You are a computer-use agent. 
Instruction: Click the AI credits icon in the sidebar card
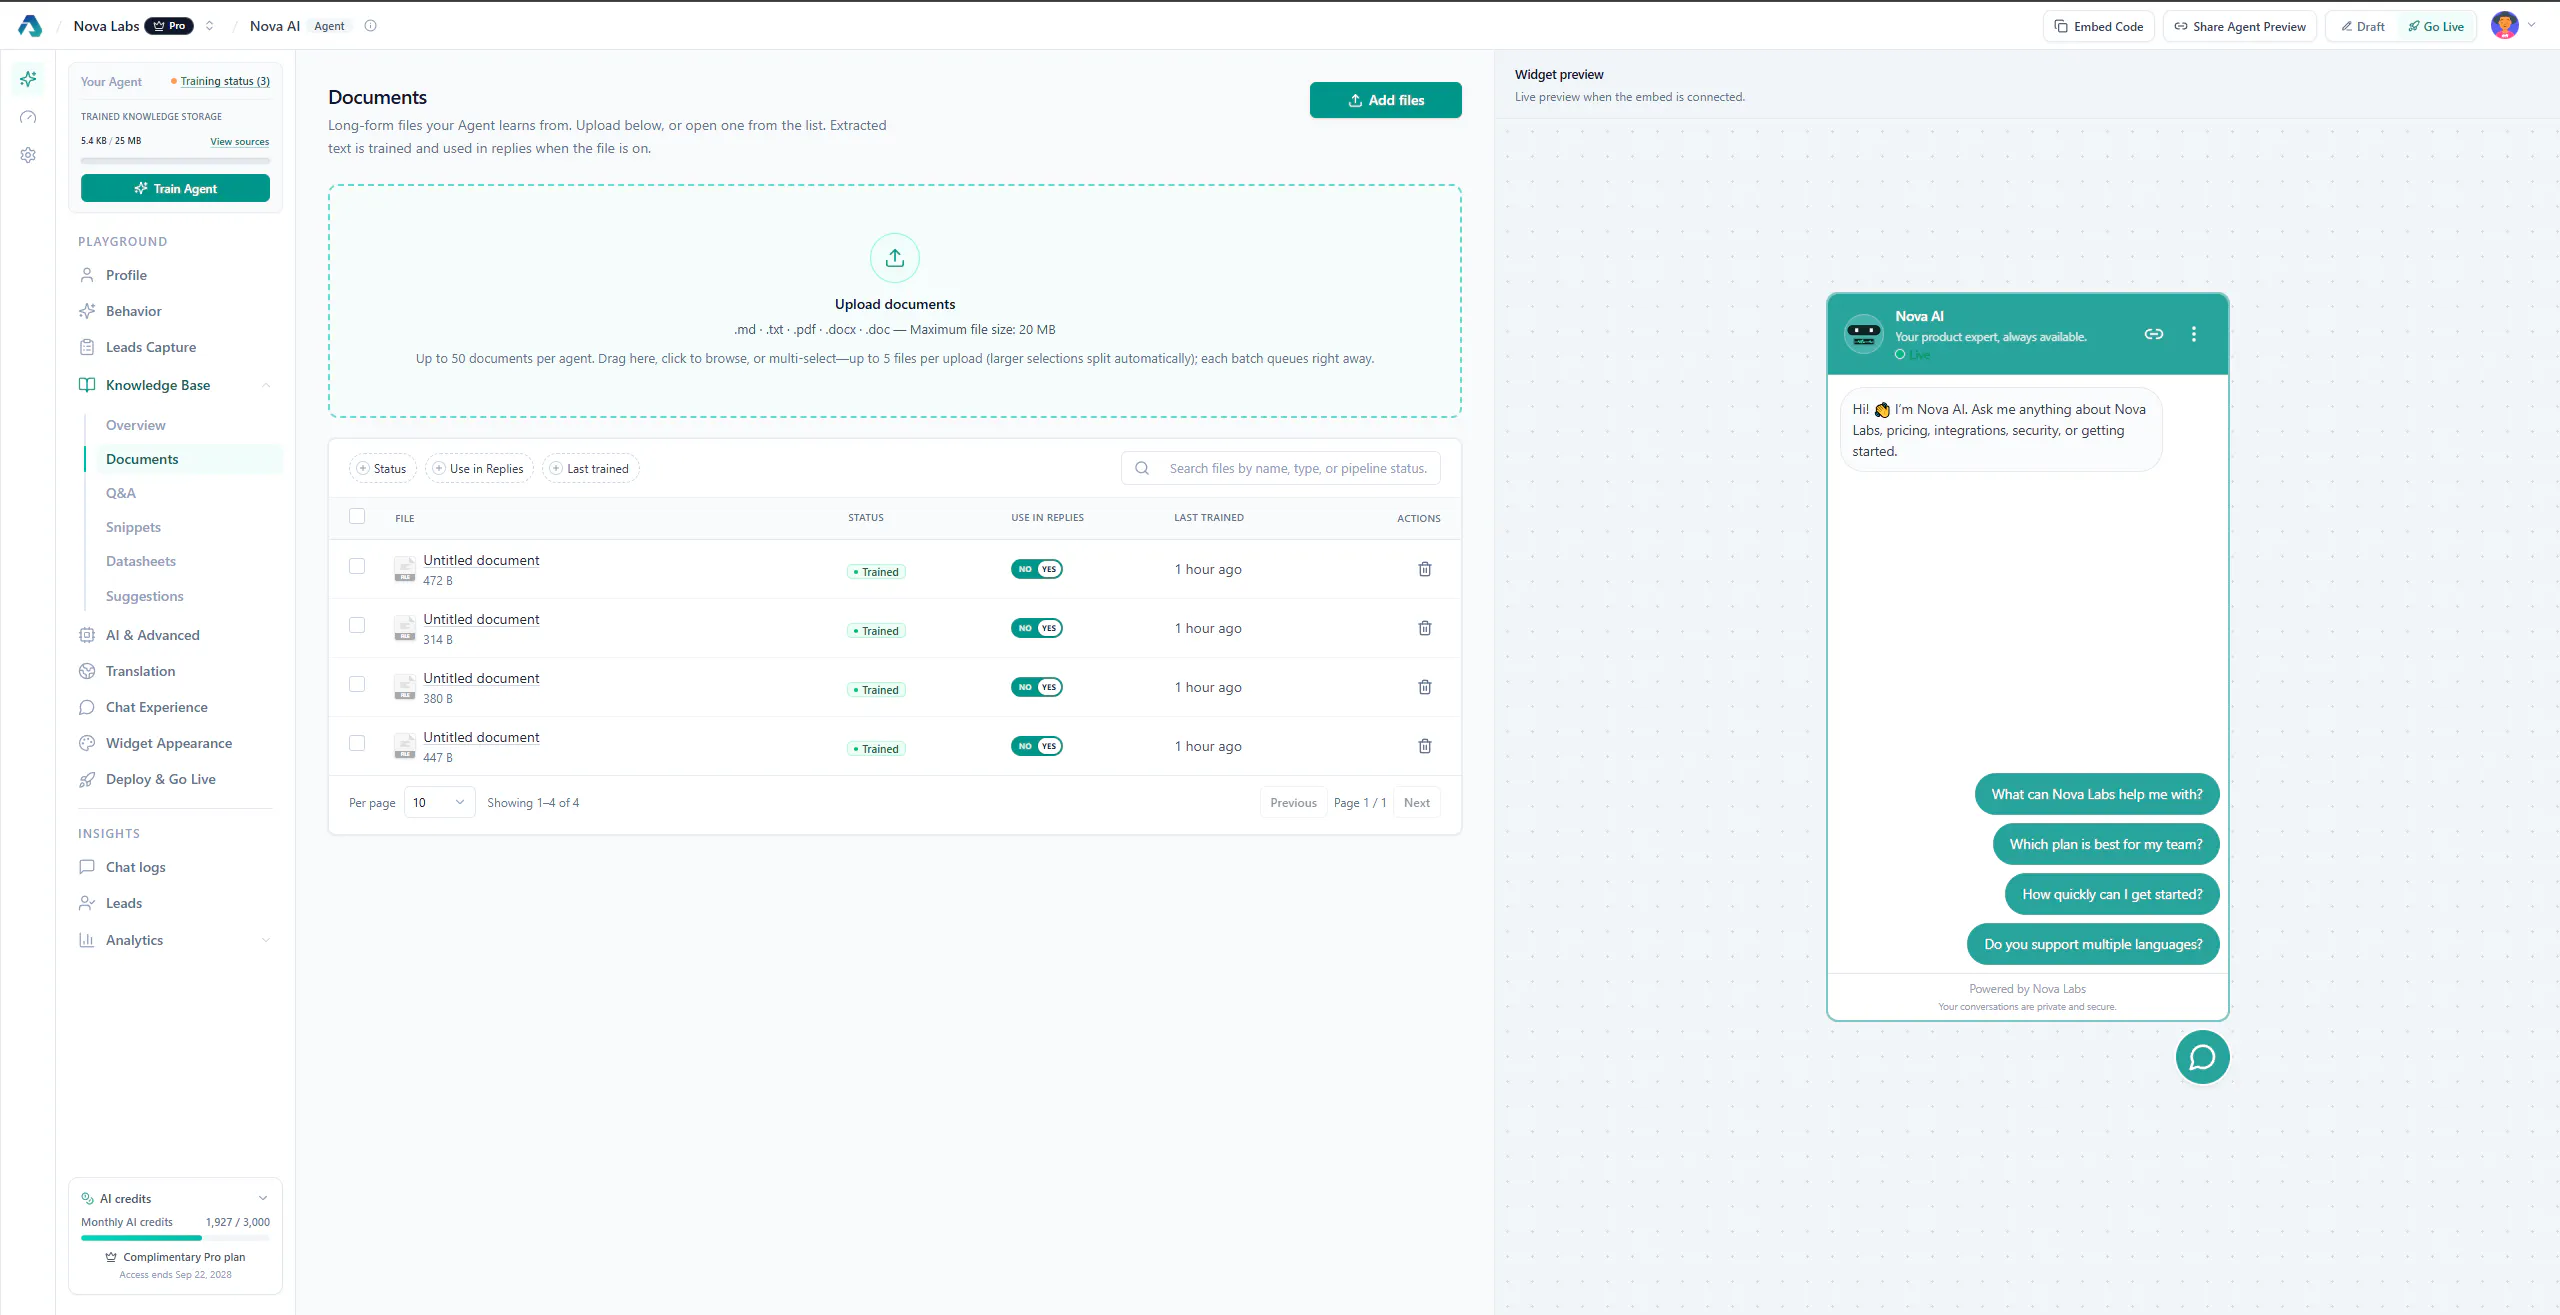[88, 1198]
